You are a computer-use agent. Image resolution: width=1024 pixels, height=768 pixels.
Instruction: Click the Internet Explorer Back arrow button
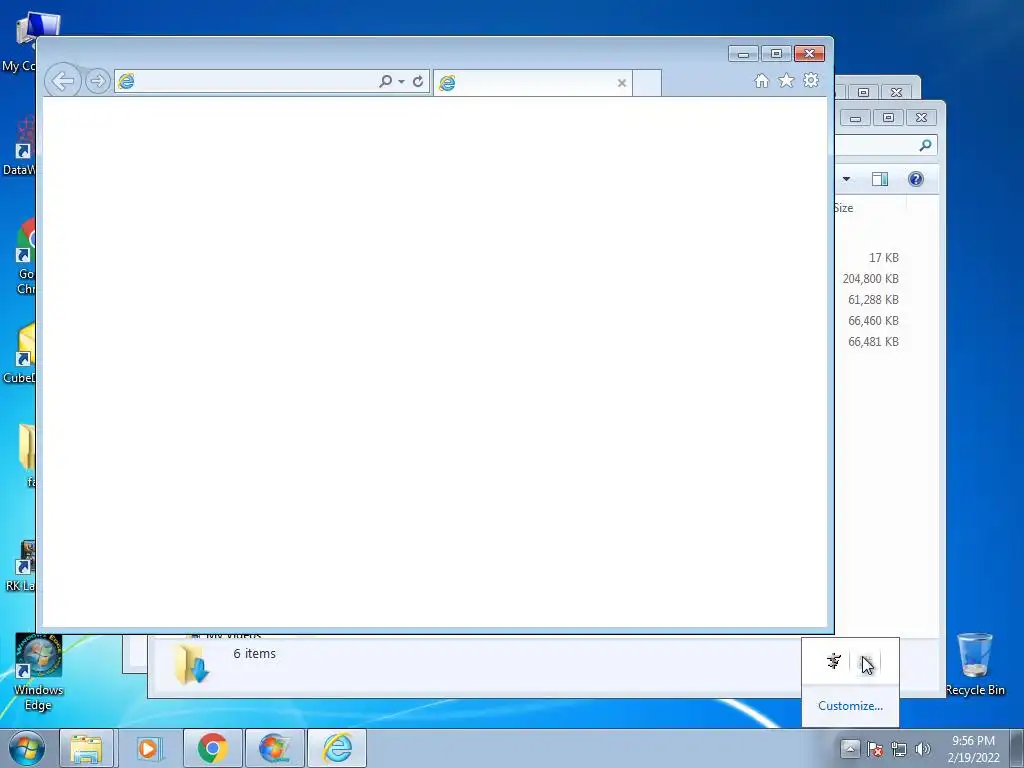[63, 82]
